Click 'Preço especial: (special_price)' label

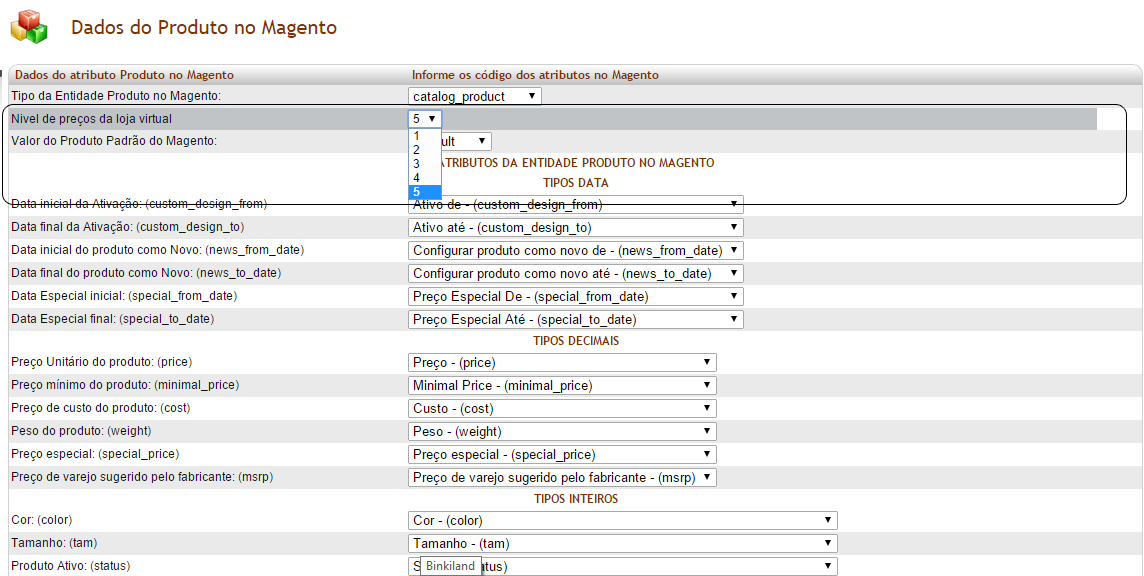click(95, 453)
